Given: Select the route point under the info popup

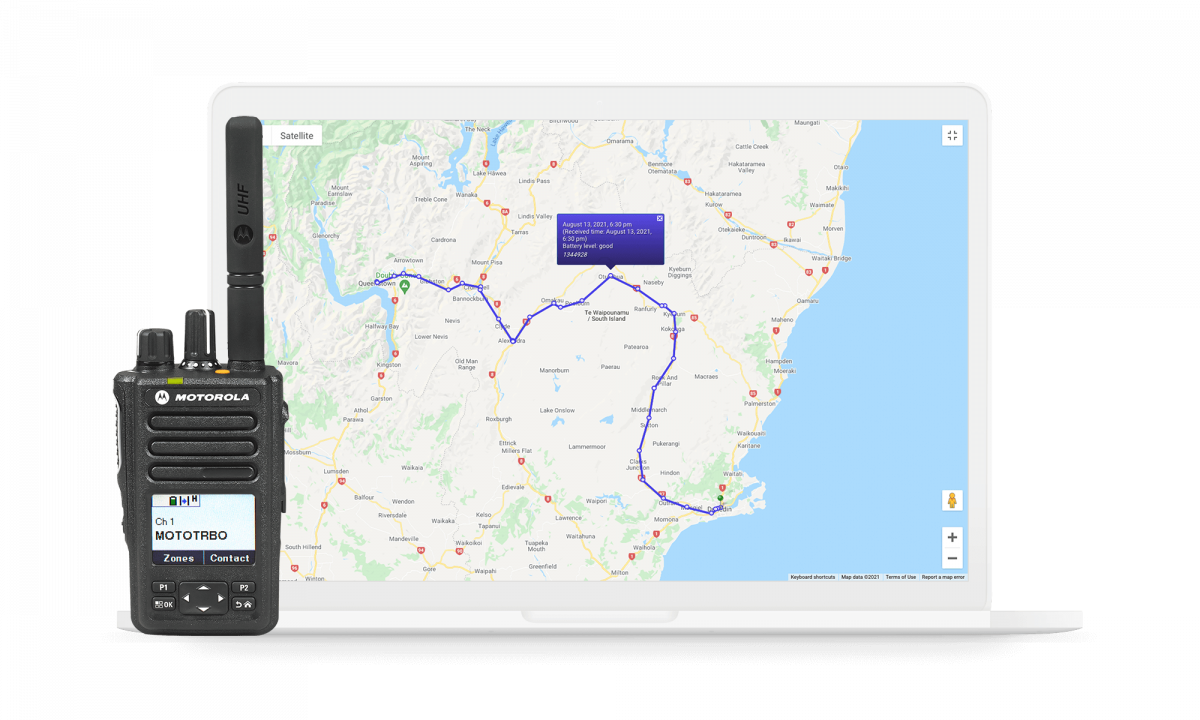Looking at the screenshot, I should pos(611,276).
